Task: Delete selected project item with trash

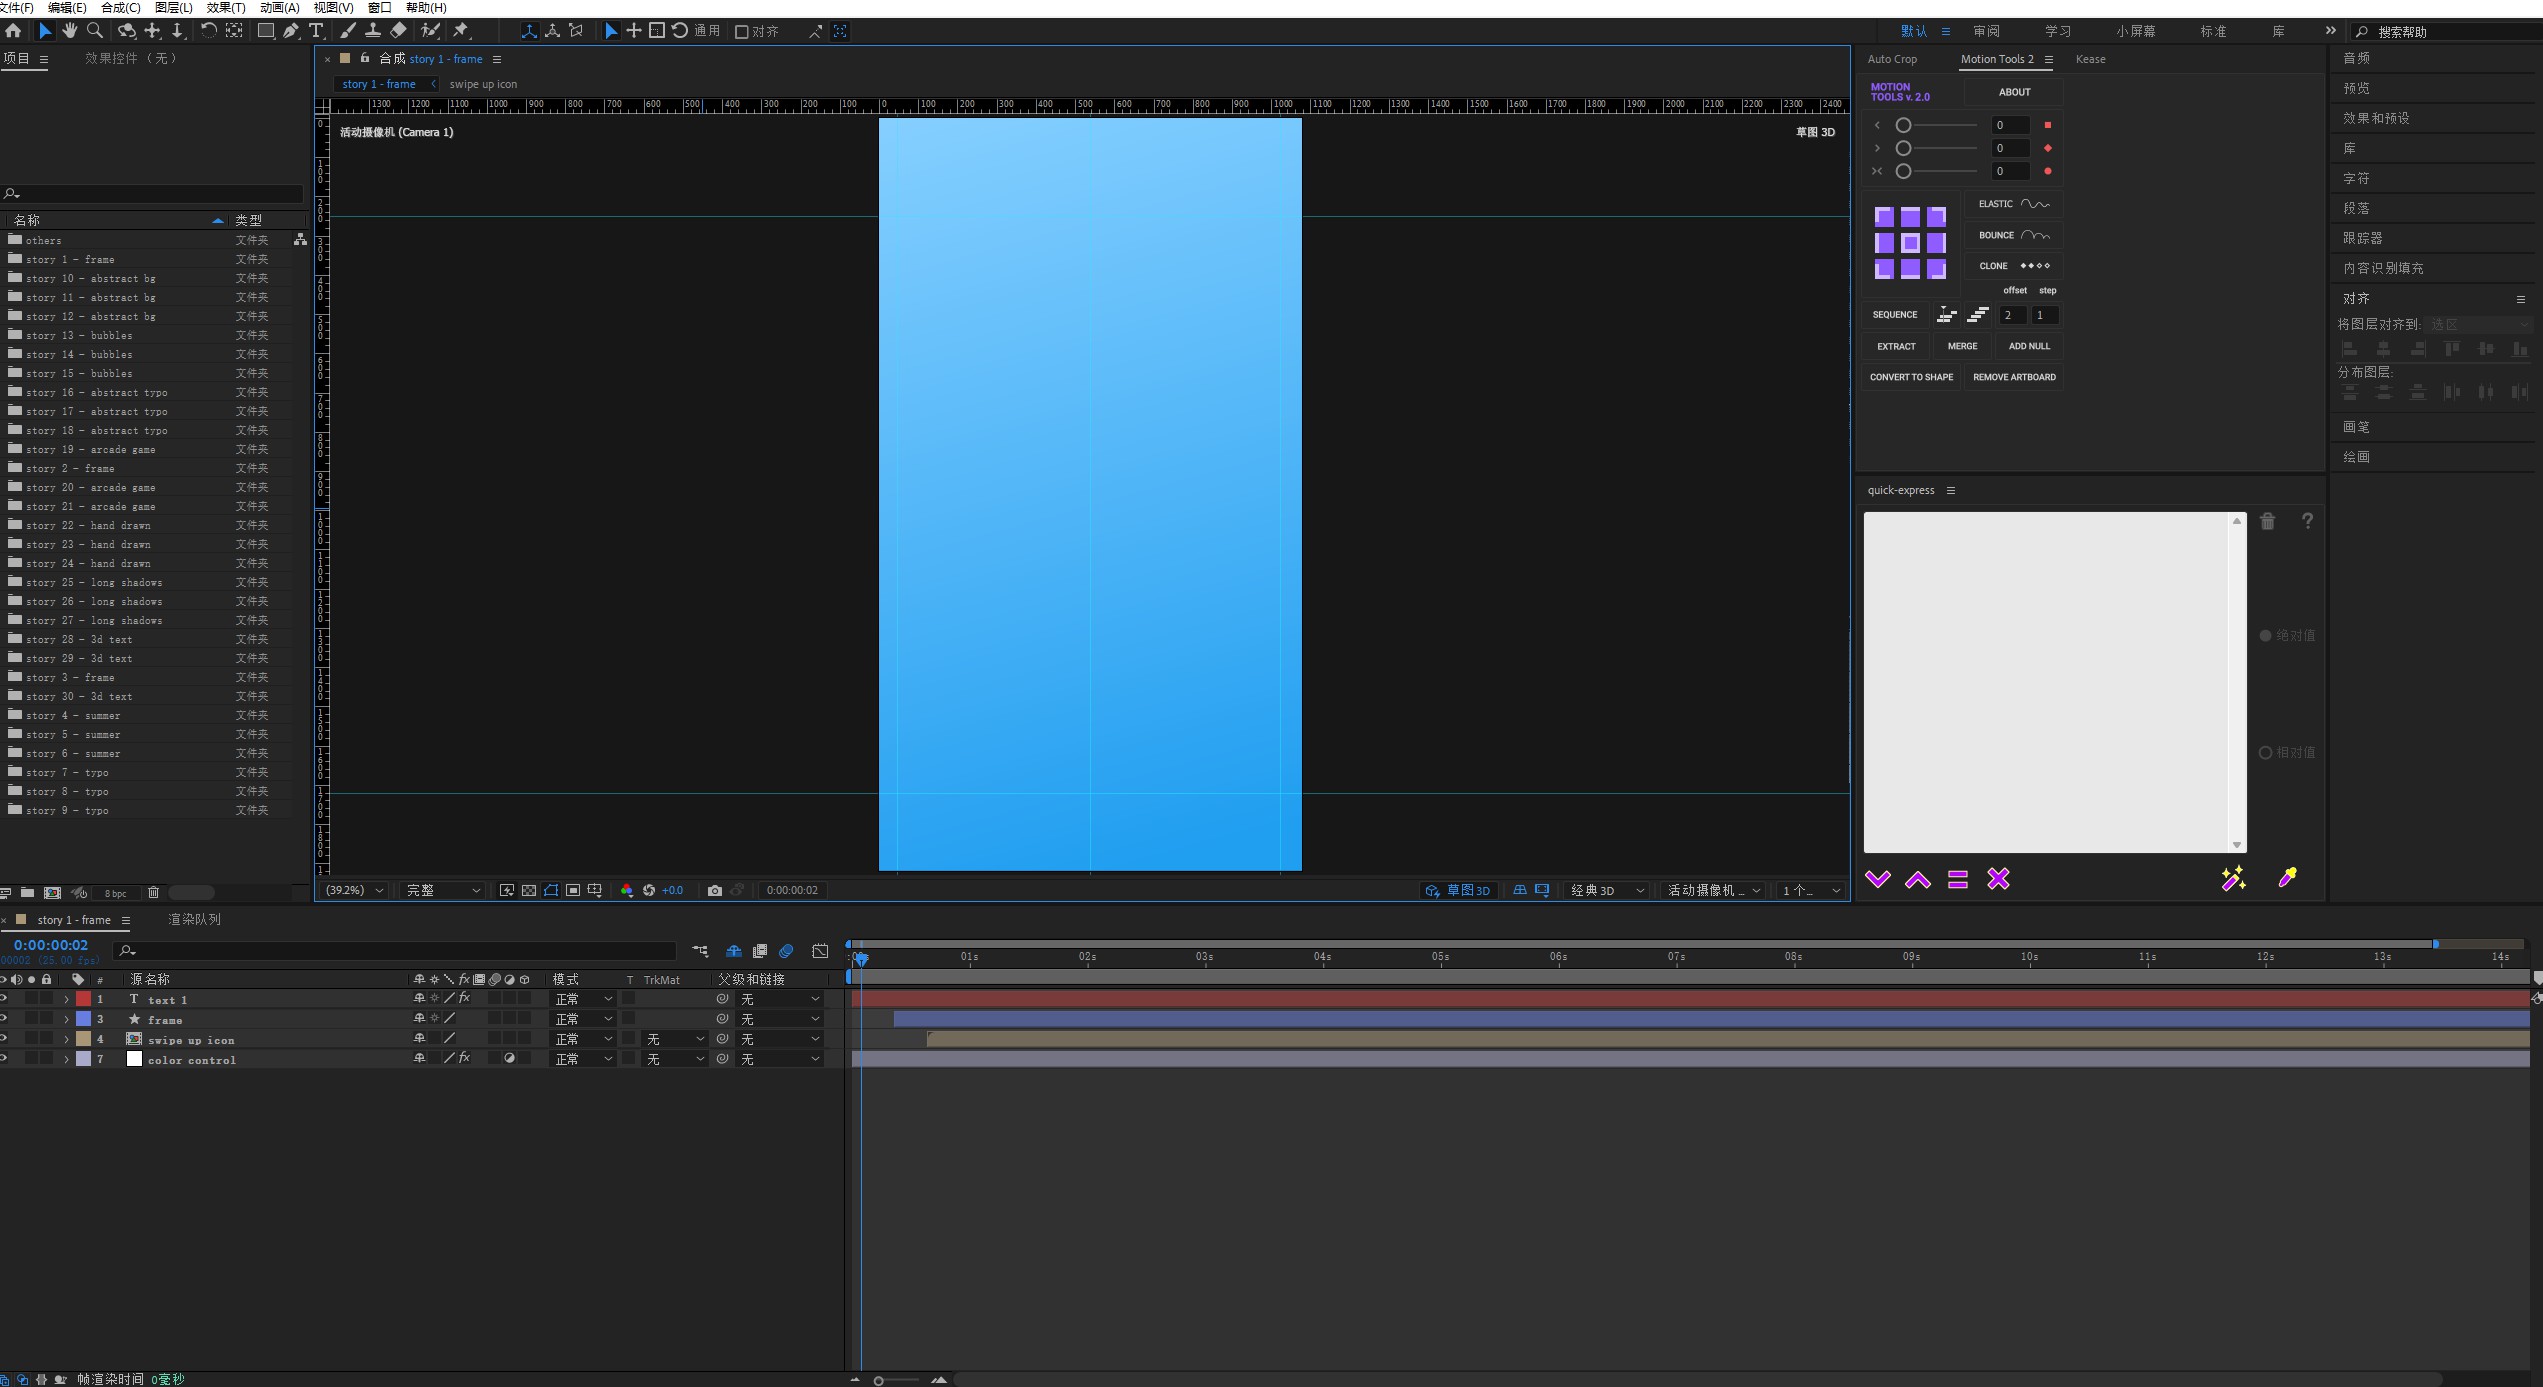Action: point(153,893)
